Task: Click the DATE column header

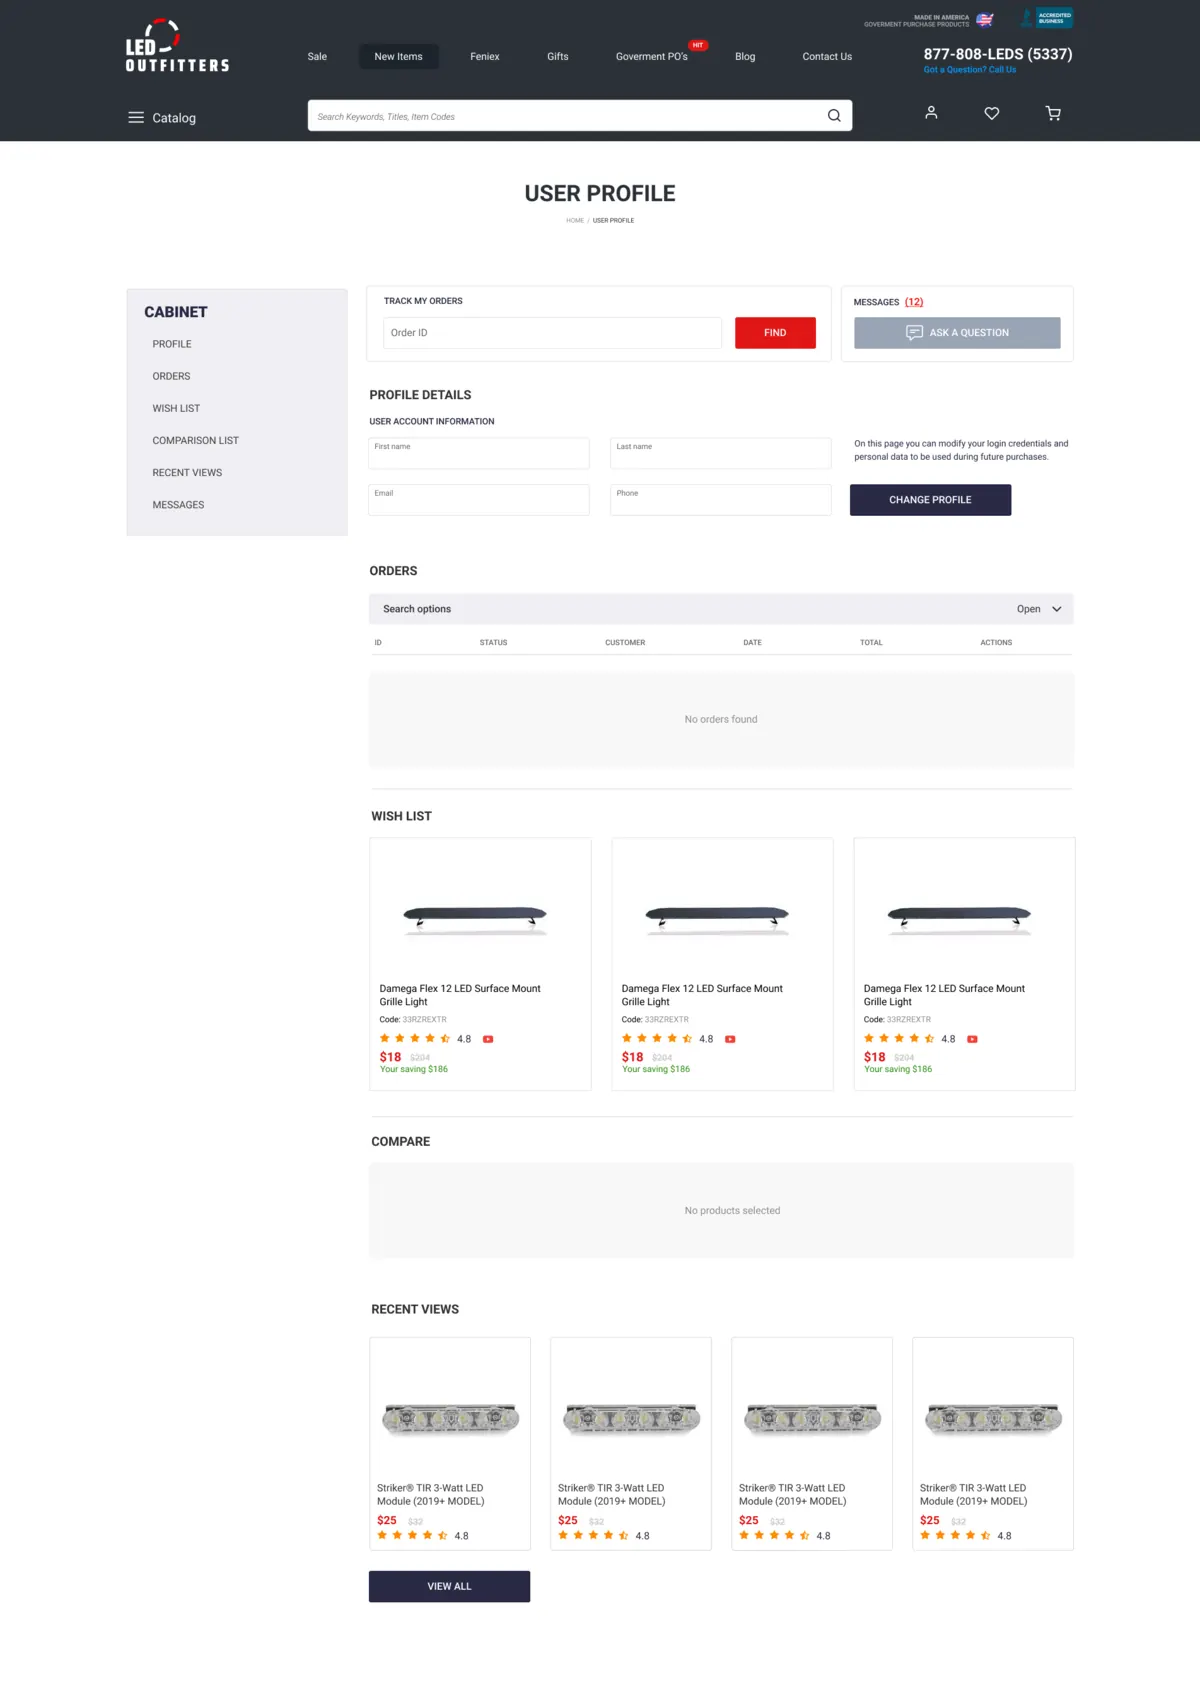Action: (752, 643)
